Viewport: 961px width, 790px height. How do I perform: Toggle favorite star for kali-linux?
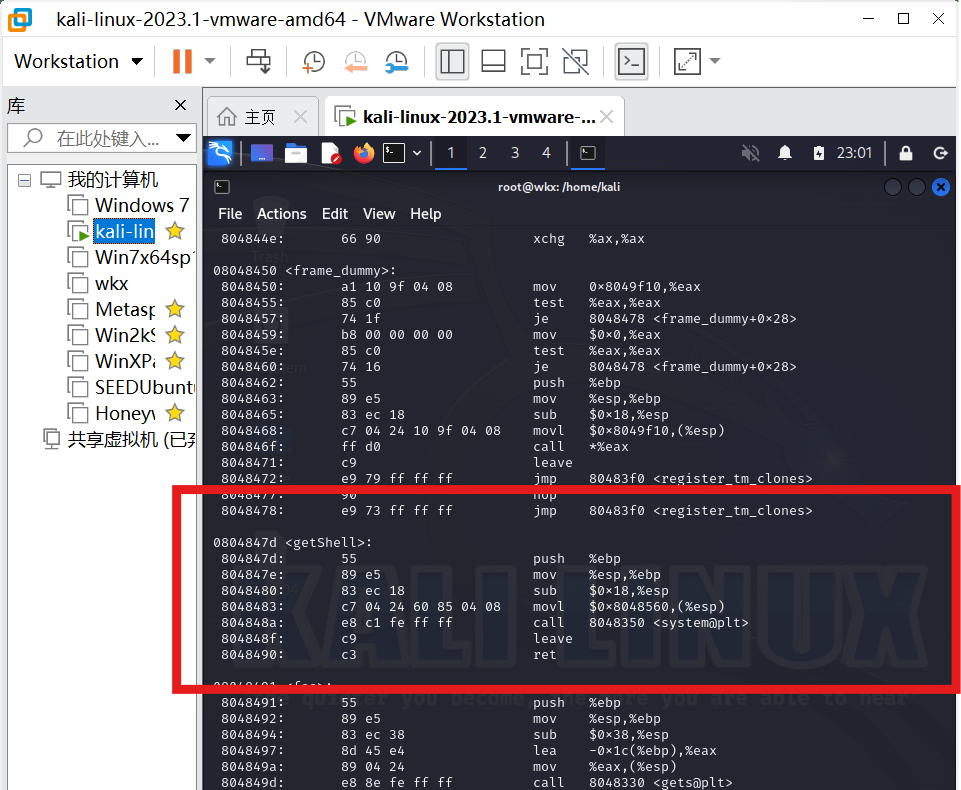(x=175, y=231)
